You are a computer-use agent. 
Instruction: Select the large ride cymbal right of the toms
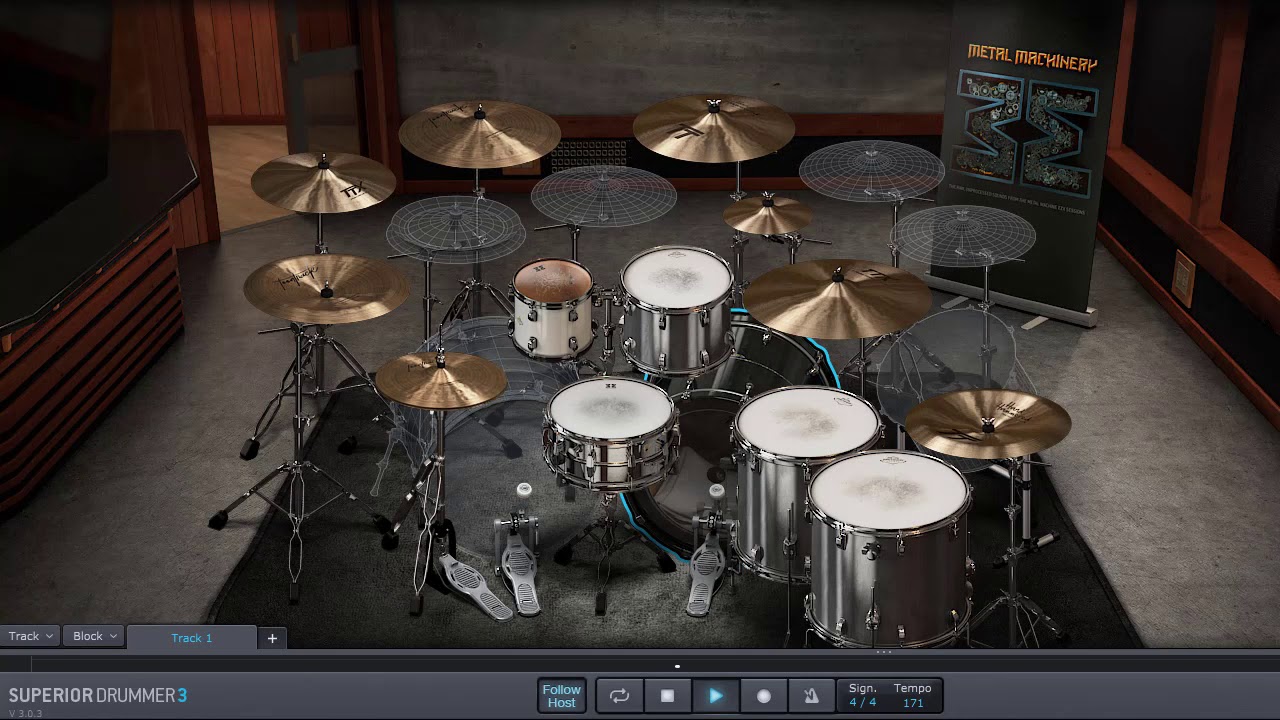point(838,298)
